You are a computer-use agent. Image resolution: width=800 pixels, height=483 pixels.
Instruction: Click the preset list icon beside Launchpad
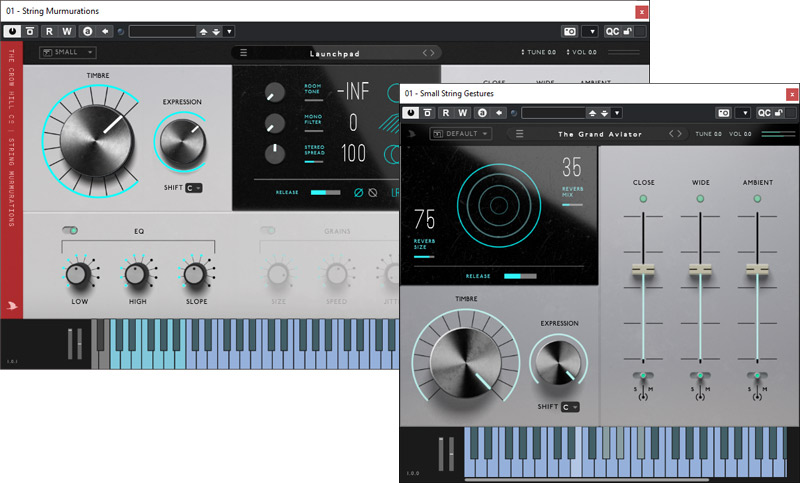244,52
